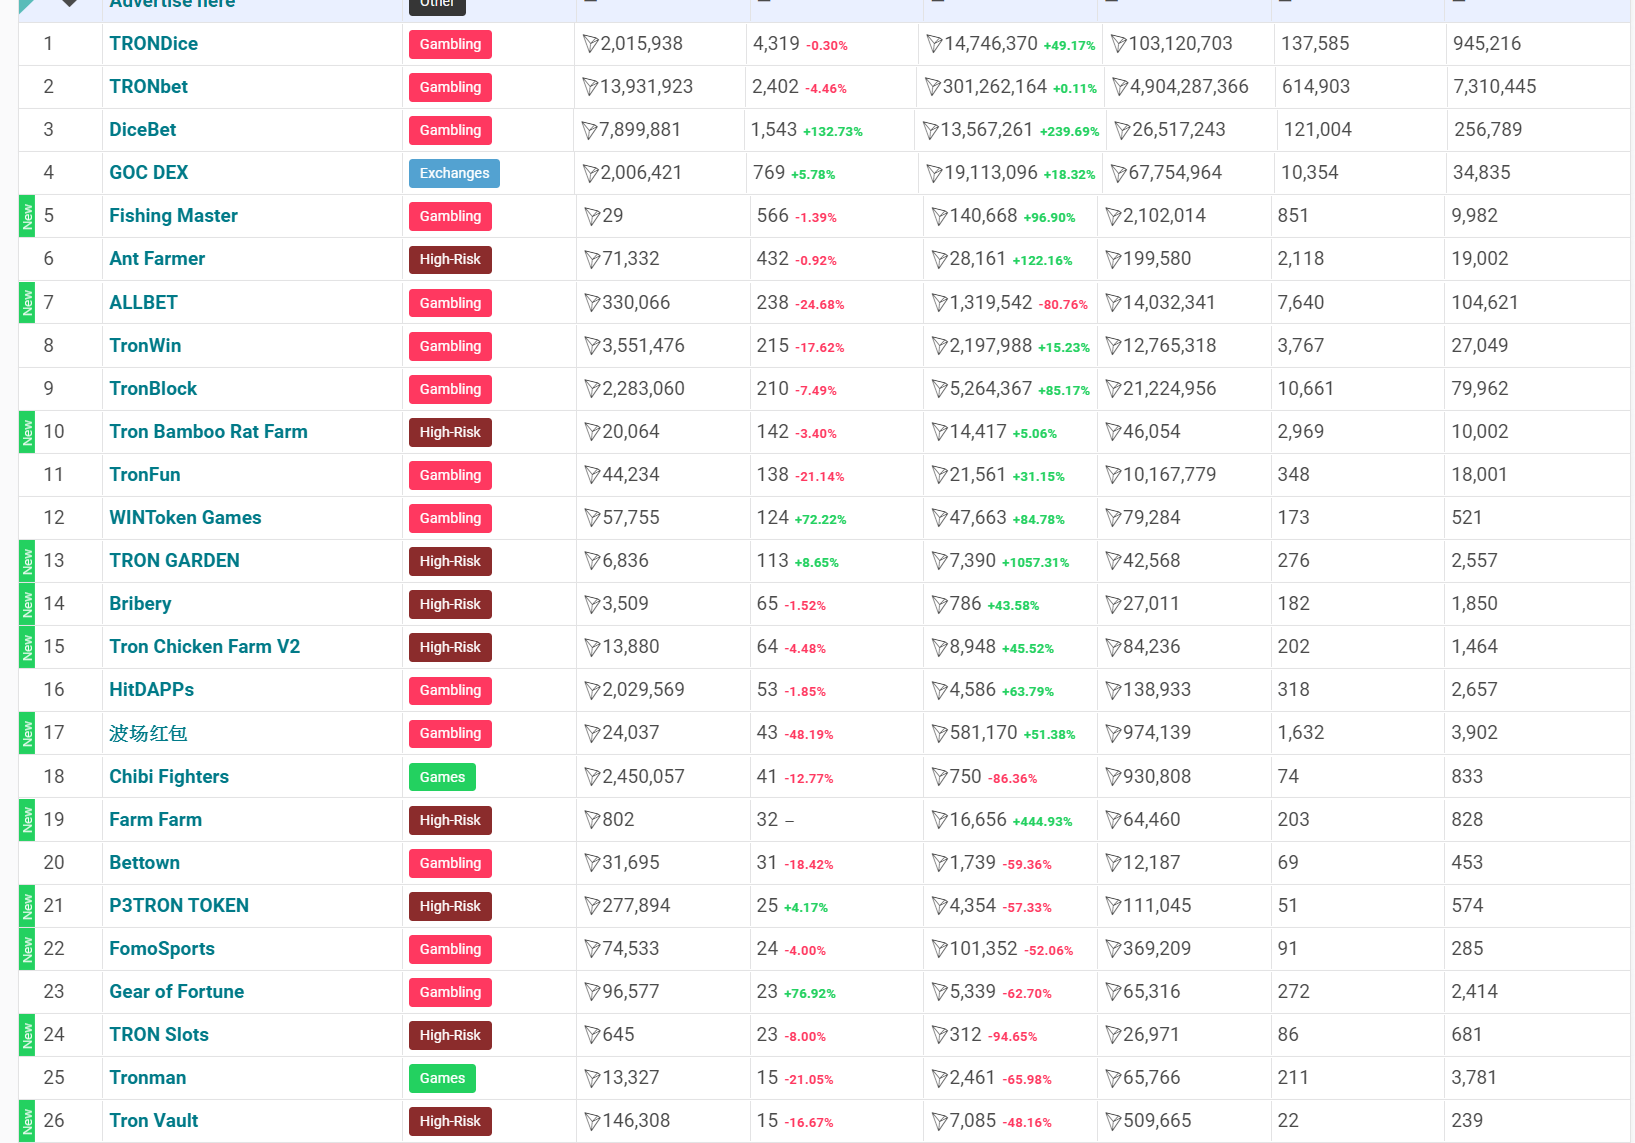Click the New badge beside Fishing Master
The image size is (1635, 1143).
[27, 216]
